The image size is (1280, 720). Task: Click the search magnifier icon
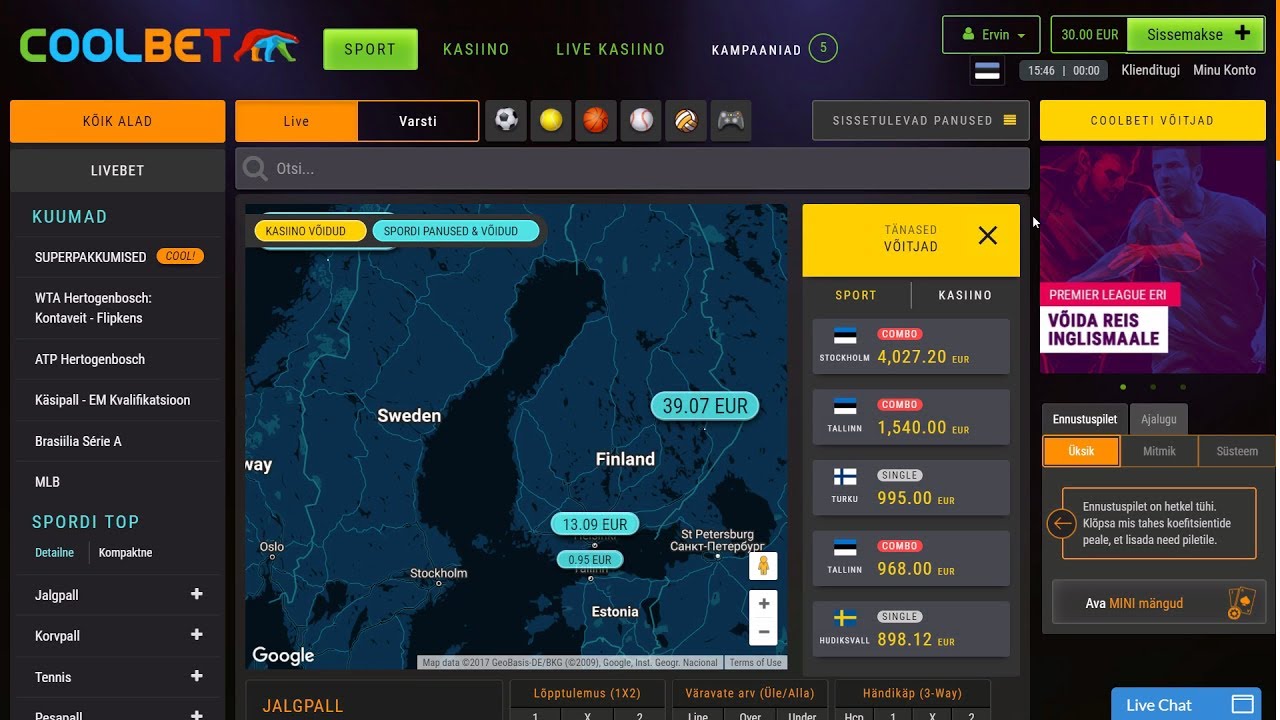pyautogui.click(x=255, y=169)
